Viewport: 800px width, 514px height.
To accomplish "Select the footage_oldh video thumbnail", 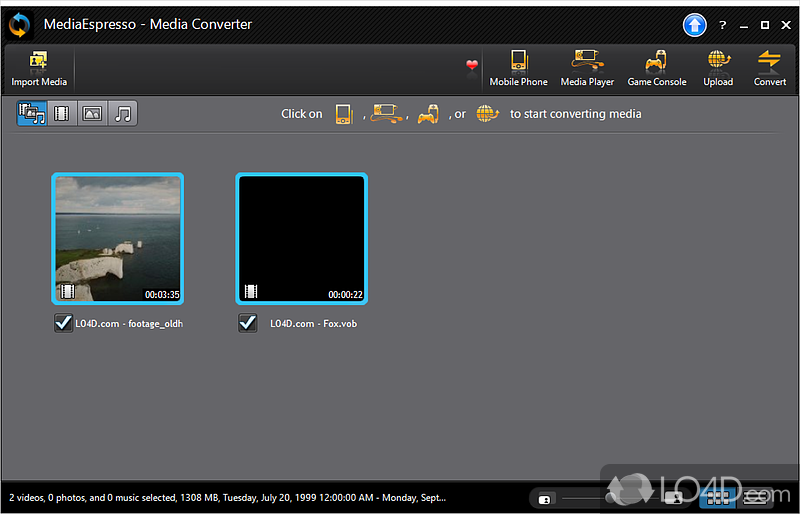I will point(118,238).
